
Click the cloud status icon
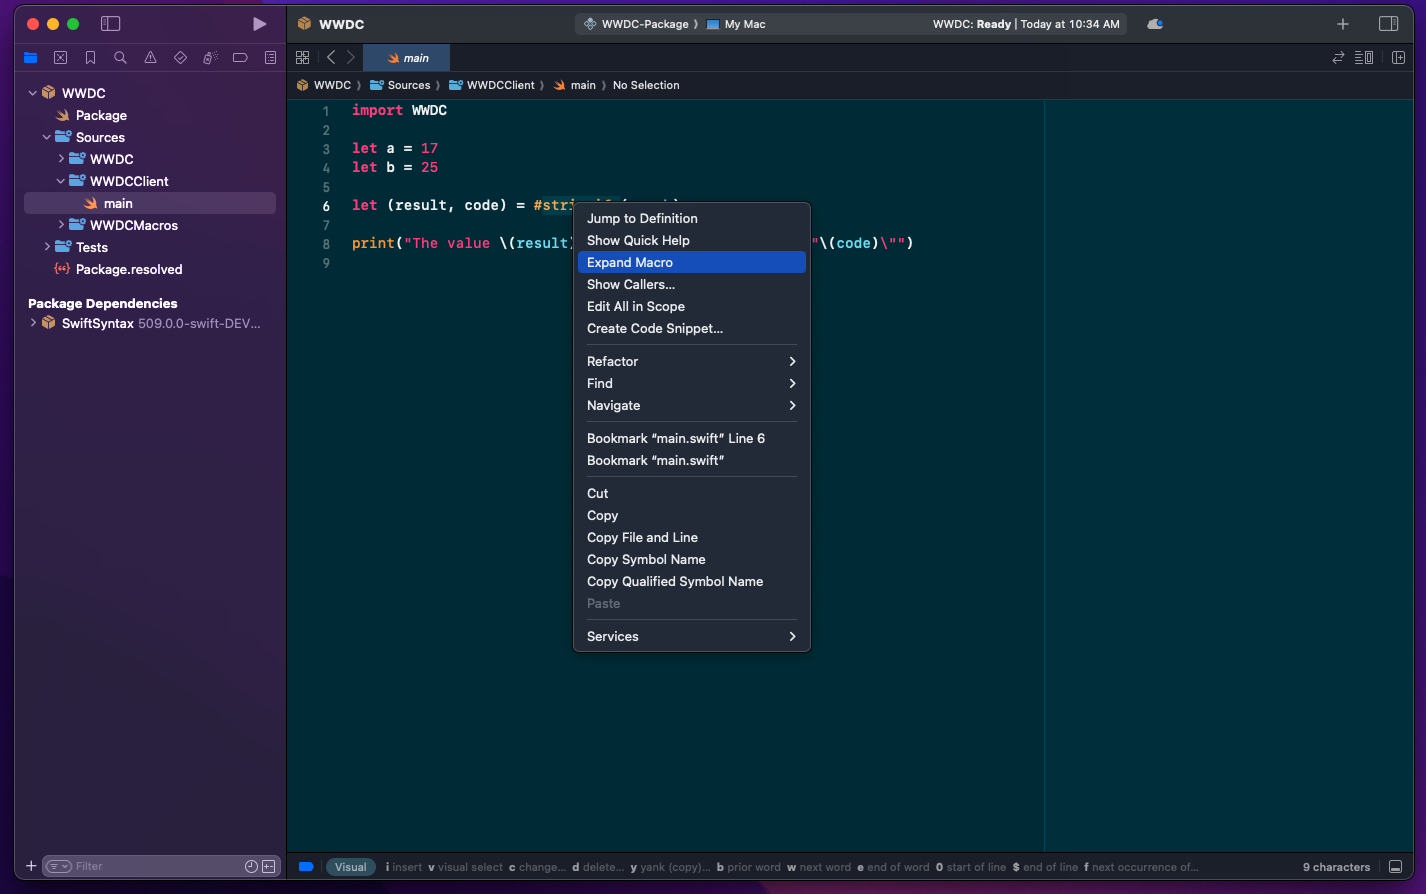tap(1155, 24)
